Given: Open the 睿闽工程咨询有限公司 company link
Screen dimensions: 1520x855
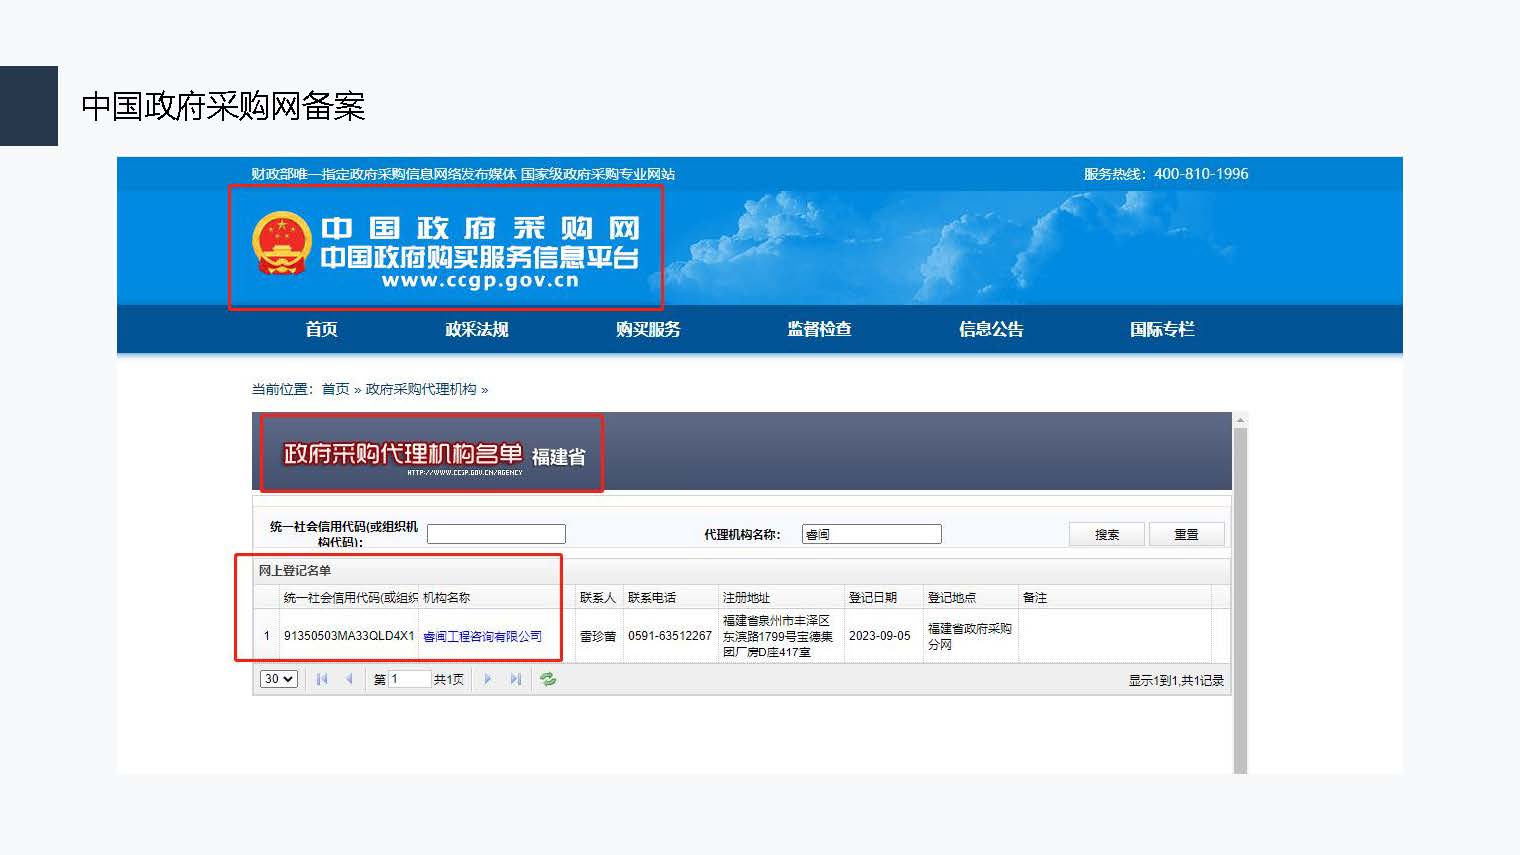Looking at the screenshot, I should 482,636.
